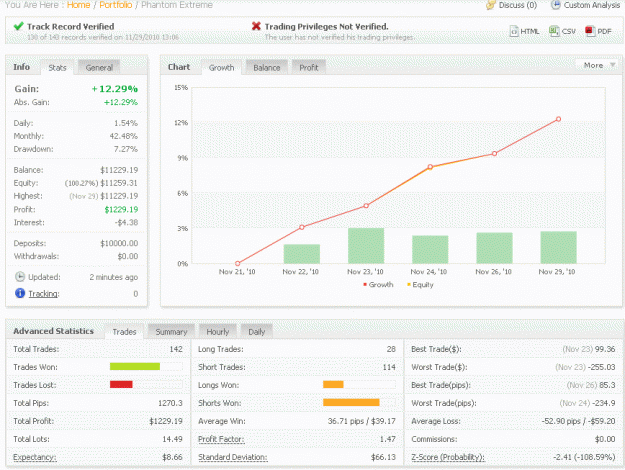
Task: Click the 99.36 Best Trade value
Action: click(605, 349)
